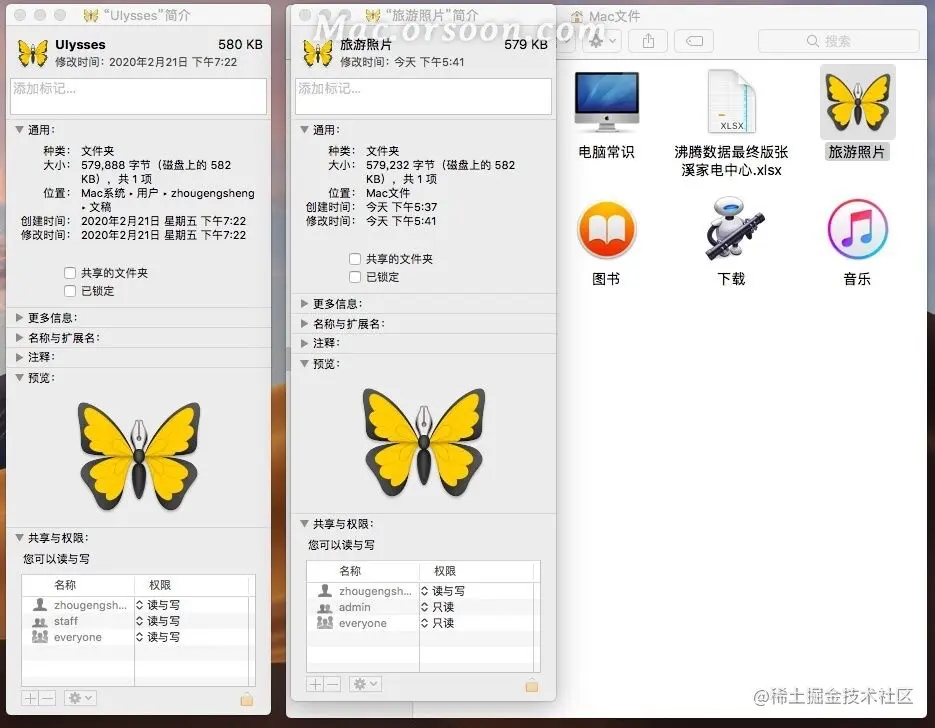Screen dimensions: 935x728
Task: Click the 搜索 search field in Finder
Action: tap(838, 41)
